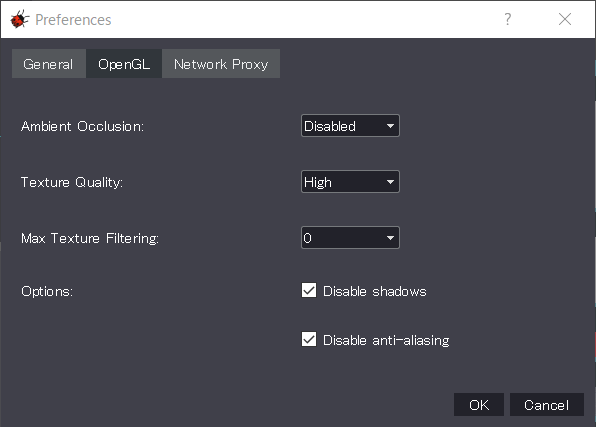
Task: Click the 'Disable shadows' label text
Action: [374, 291]
